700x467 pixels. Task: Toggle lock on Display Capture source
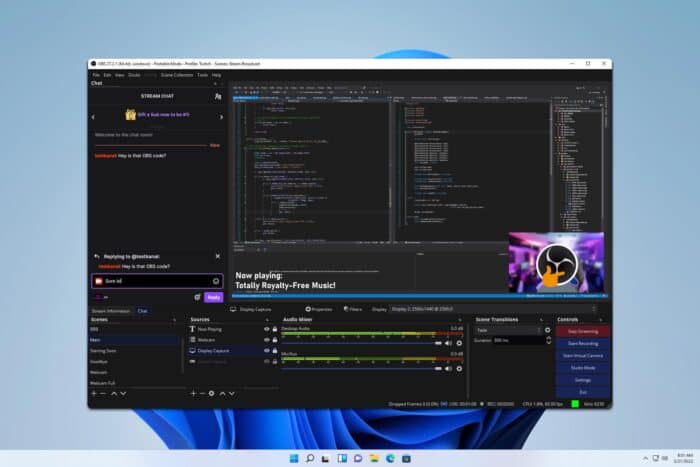[275, 350]
